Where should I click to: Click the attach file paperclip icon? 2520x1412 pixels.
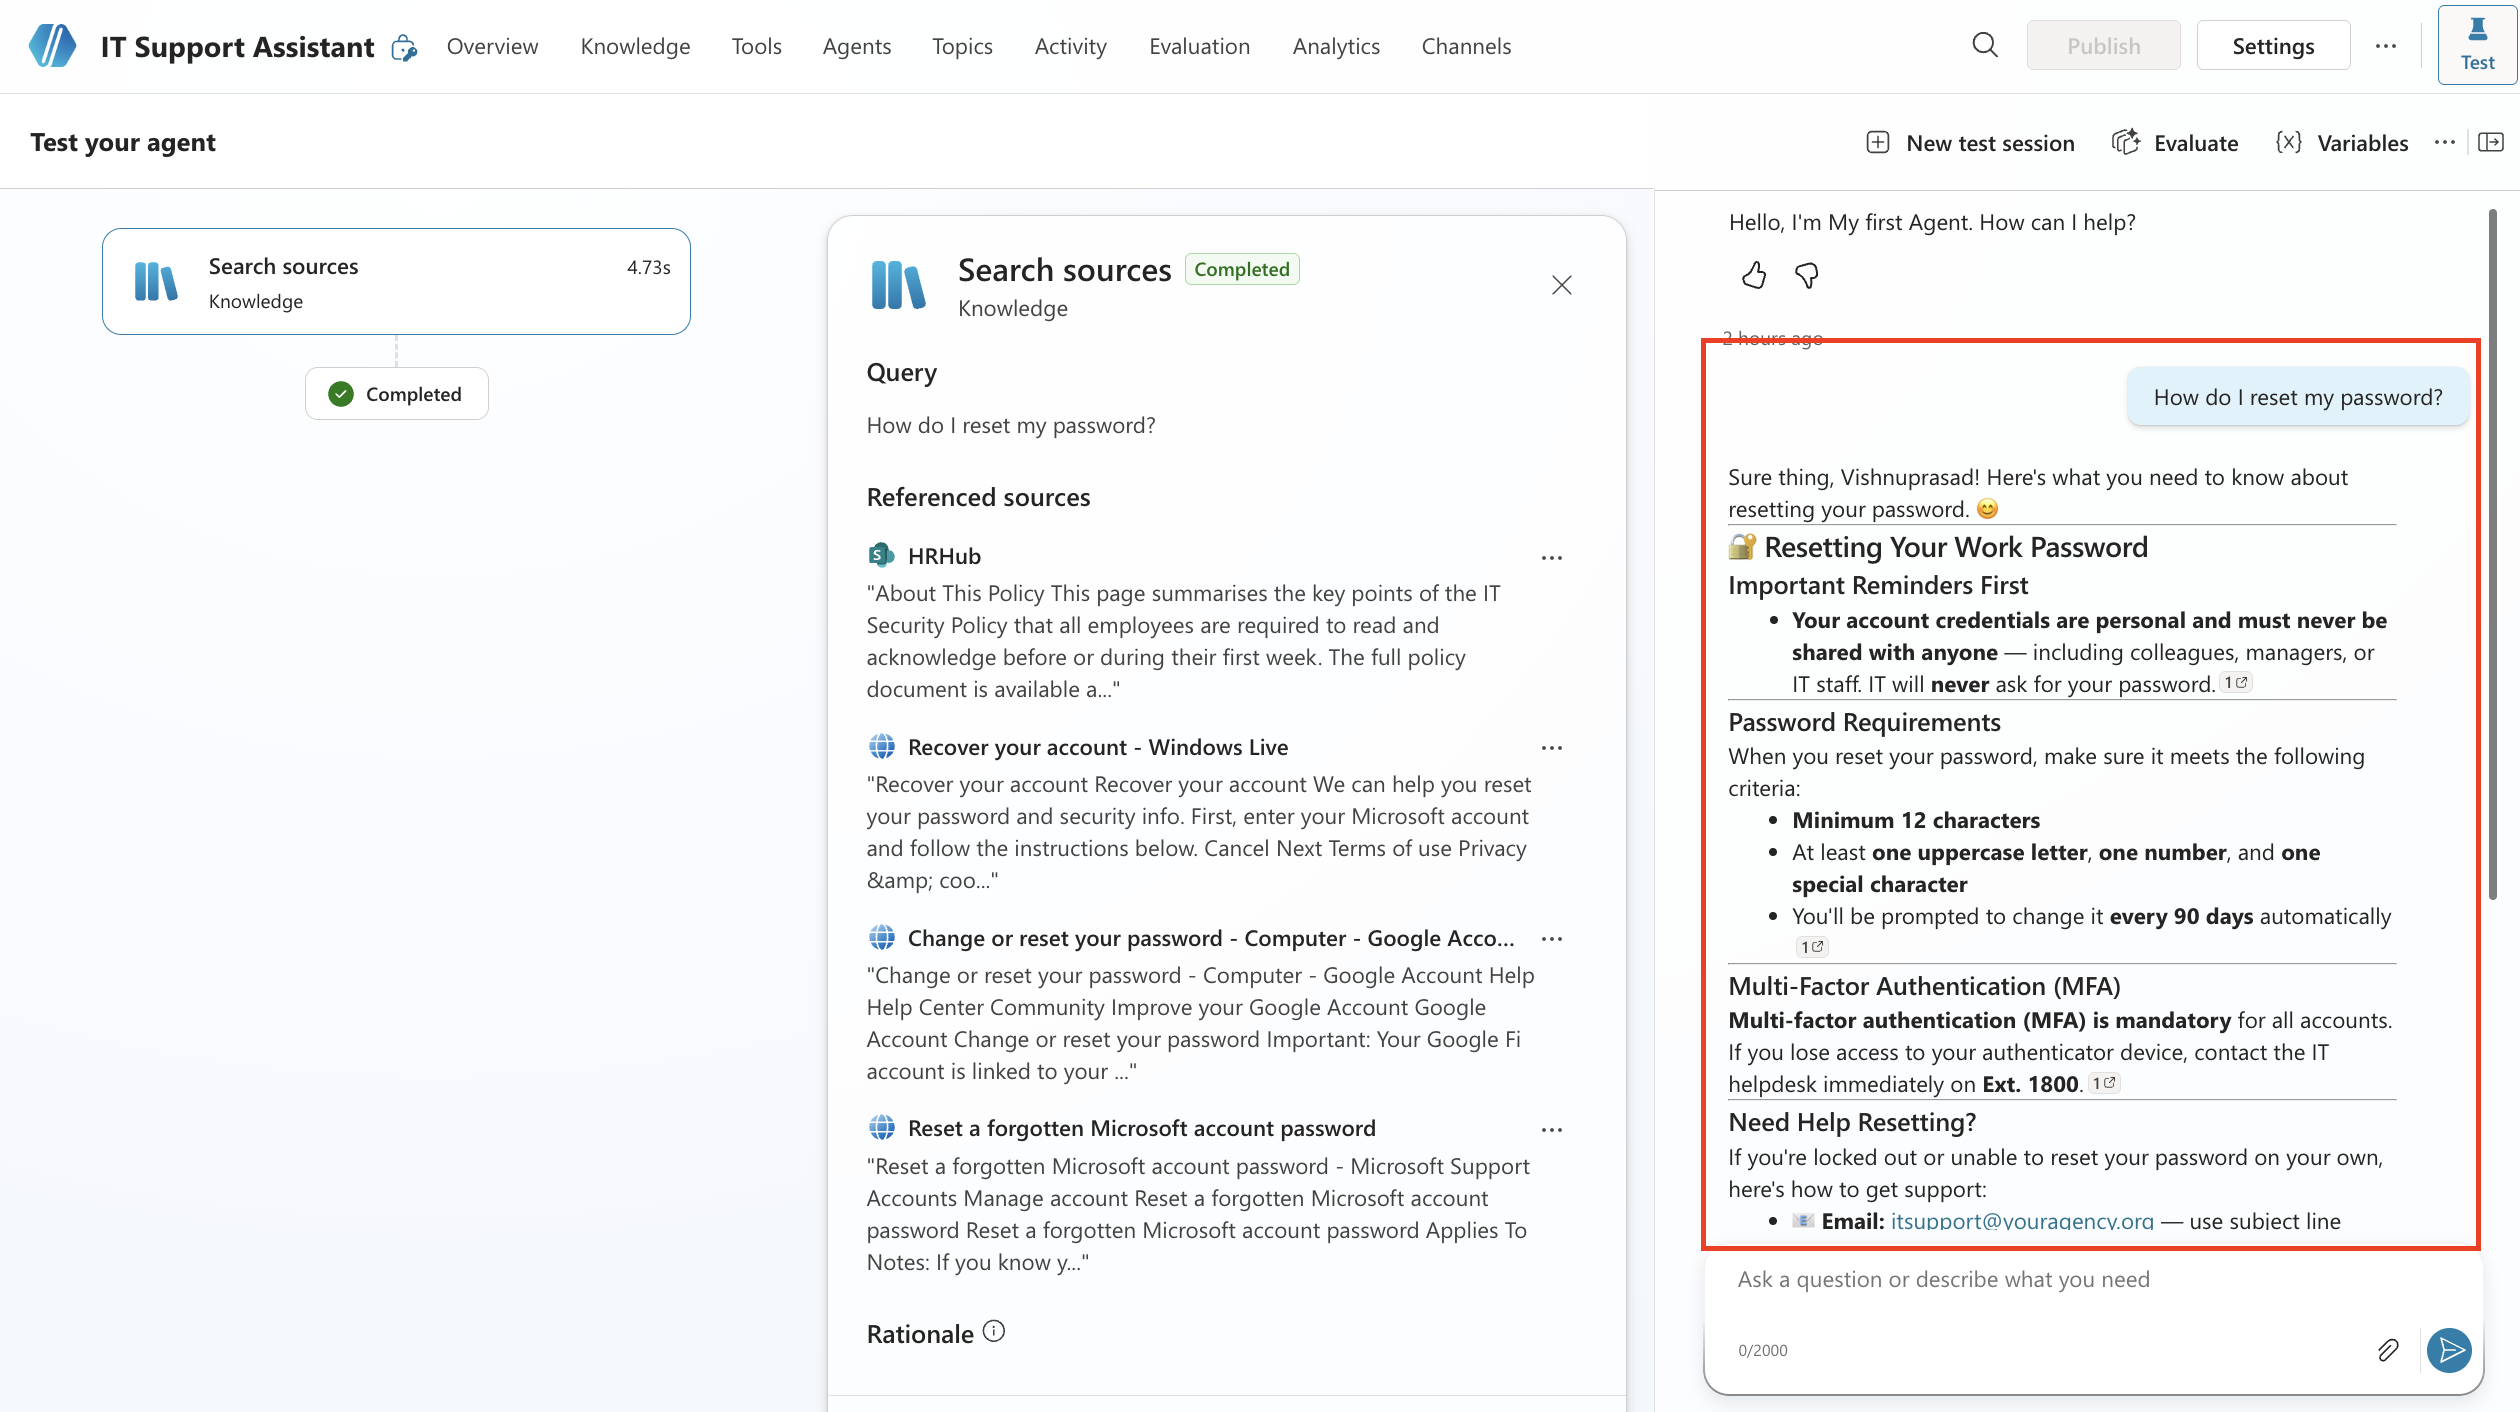click(2388, 1350)
